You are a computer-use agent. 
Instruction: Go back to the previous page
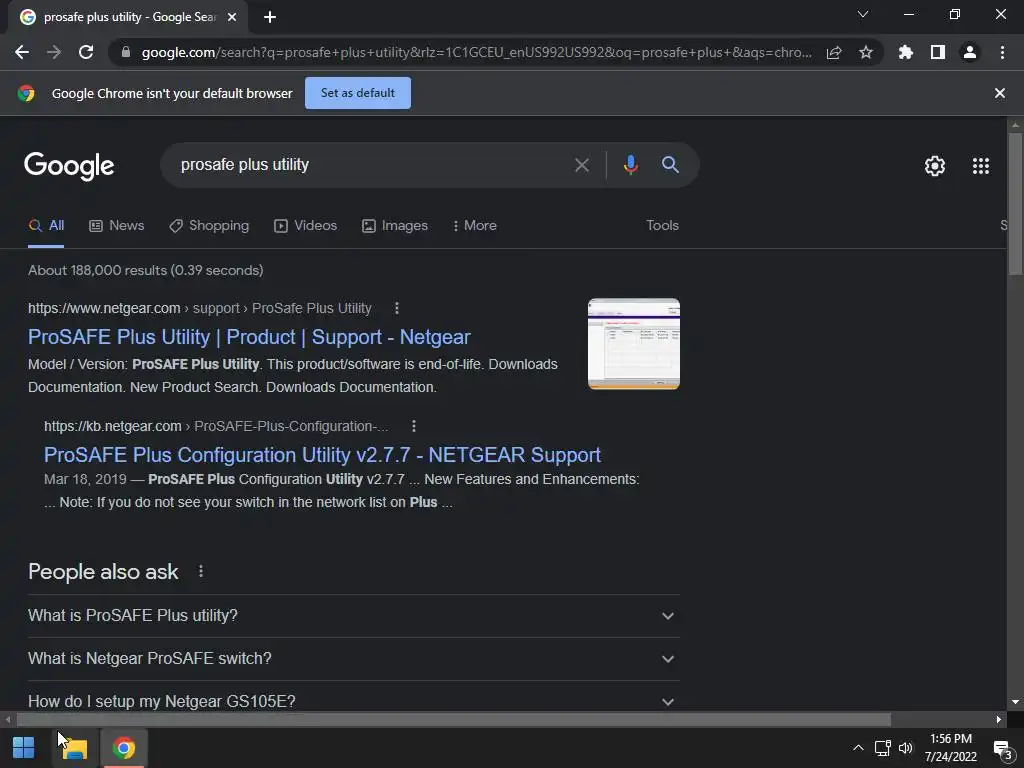(22, 52)
